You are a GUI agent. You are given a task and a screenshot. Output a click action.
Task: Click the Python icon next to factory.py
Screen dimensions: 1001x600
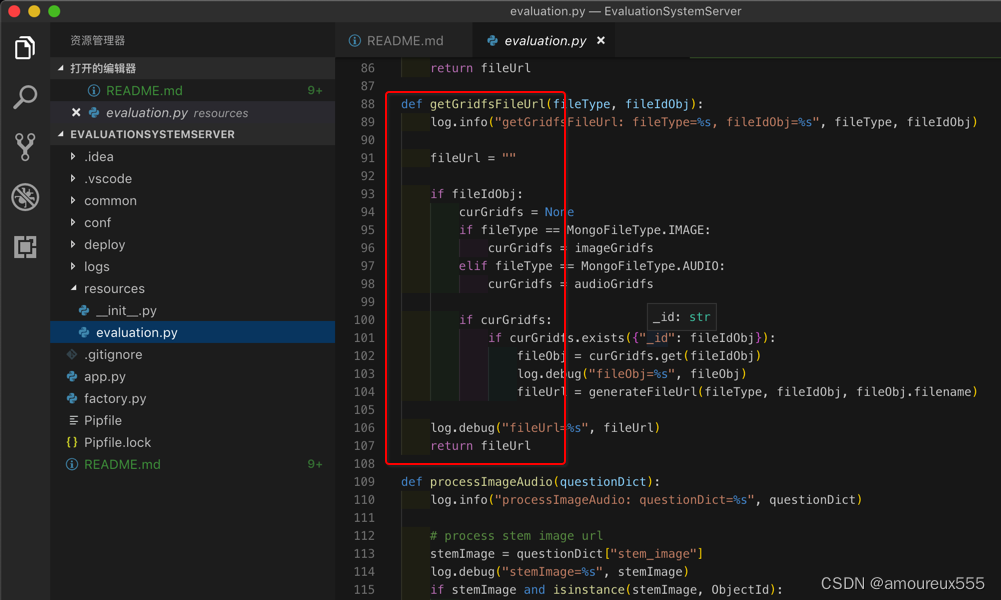tap(72, 398)
